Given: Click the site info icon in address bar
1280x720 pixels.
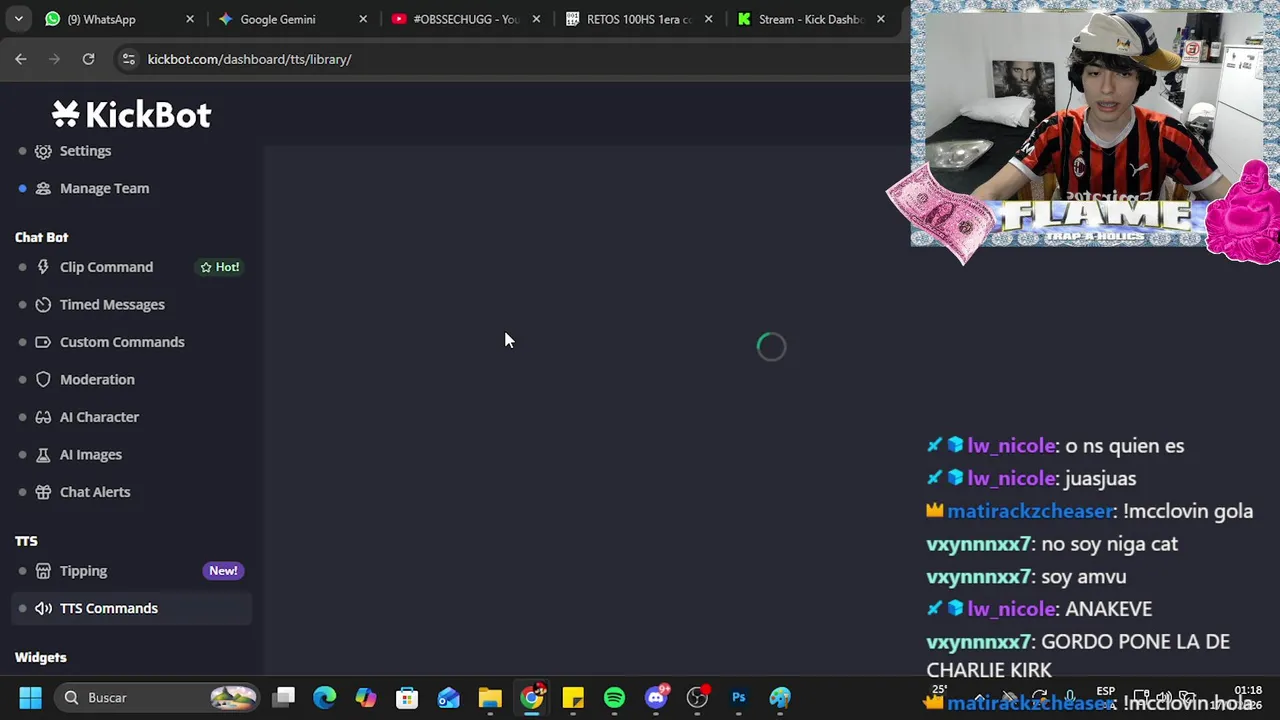Looking at the screenshot, I should click(x=128, y=59).
